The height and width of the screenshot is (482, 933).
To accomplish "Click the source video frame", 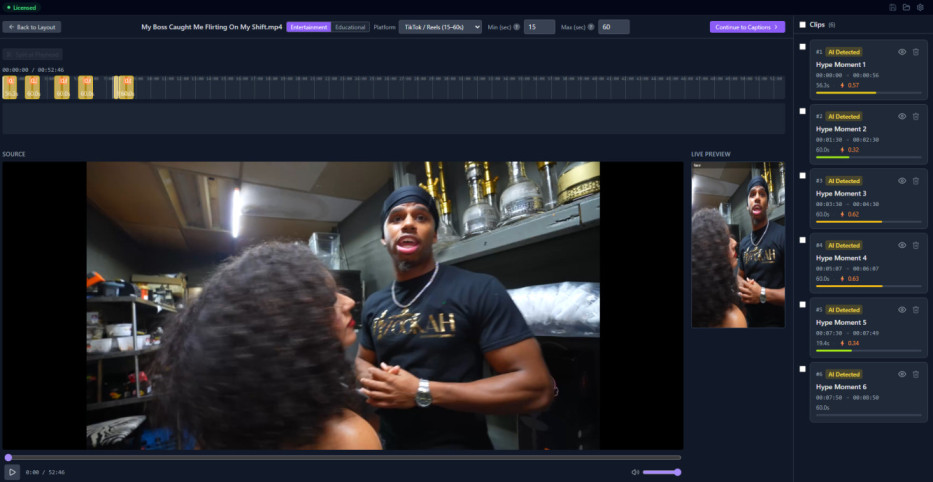I will 343,305.
